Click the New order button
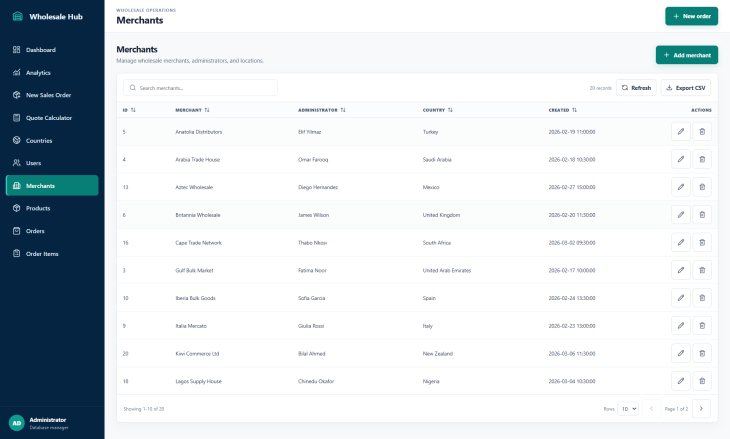The height and width of the screenshot is (439, 730). [x=691, y=16]
